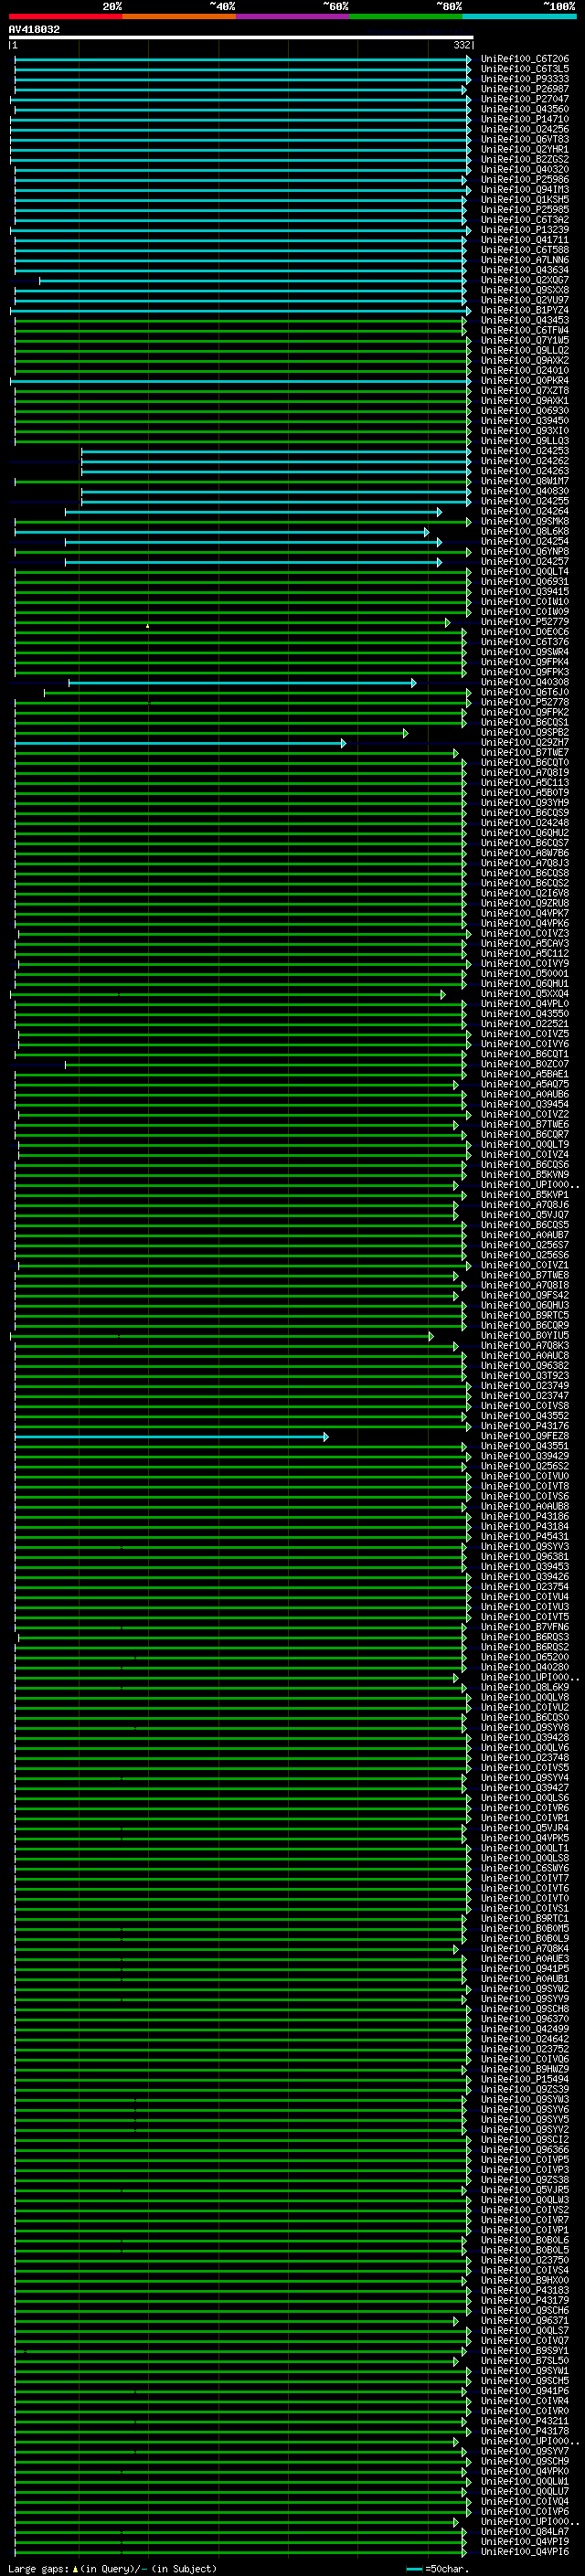
Task: Click the cyan ~100% identity legend segment
Action: tap(519, 16)
